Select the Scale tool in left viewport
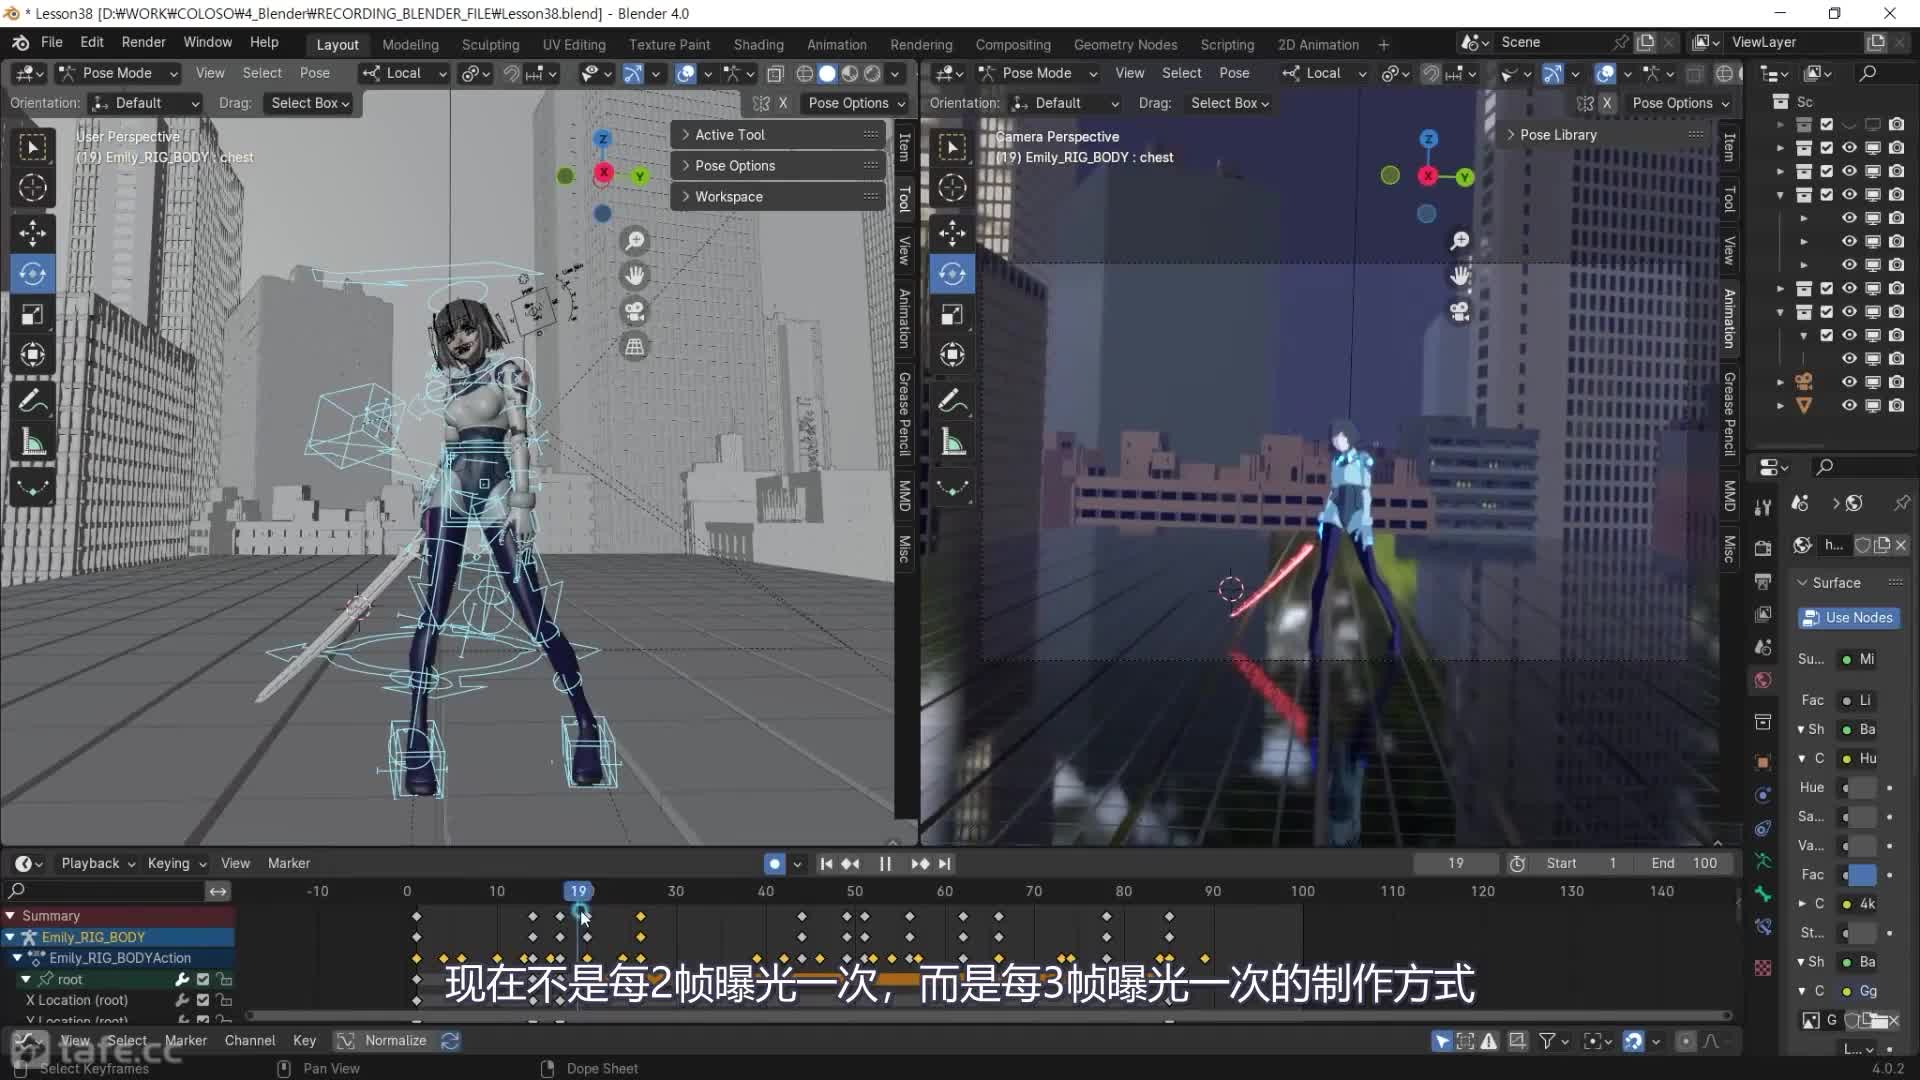This screenshot has height=1080, width=1920. click(x=32, y=315)
